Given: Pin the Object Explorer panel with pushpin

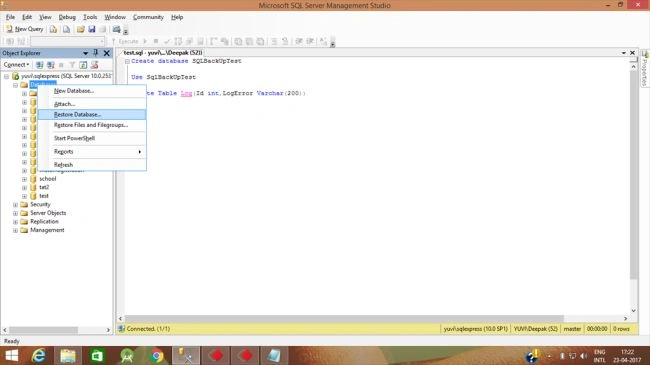Looking at the screenshot, I should 96,53.
